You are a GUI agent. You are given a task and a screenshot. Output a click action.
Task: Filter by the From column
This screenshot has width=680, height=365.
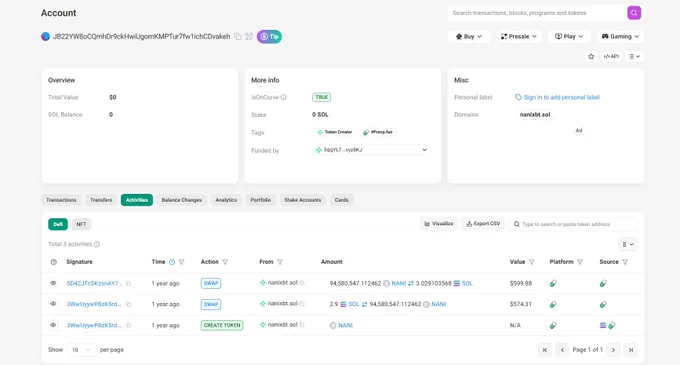(x=280, y=262)
